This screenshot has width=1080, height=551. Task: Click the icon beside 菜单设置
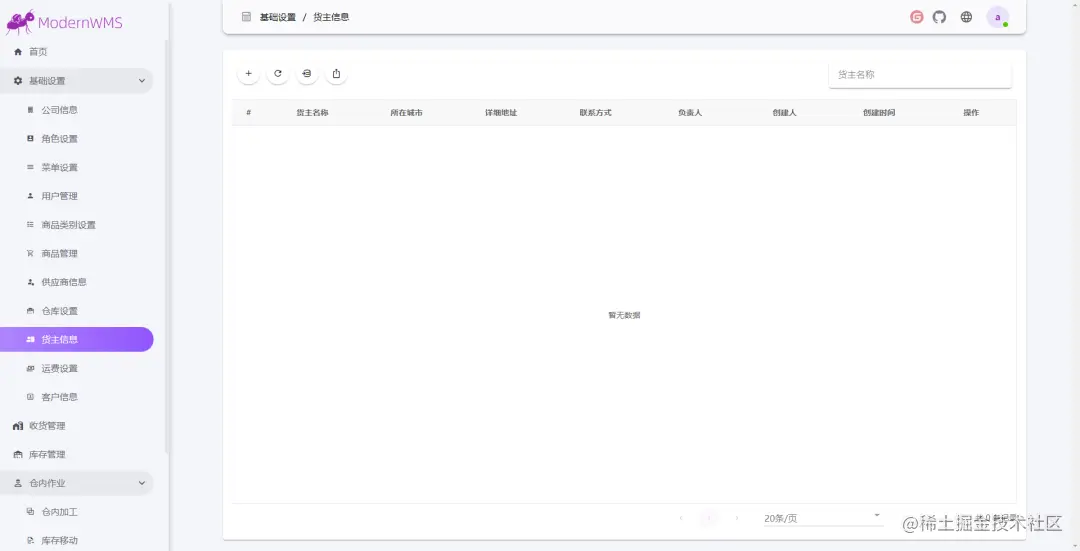[30, 167]
